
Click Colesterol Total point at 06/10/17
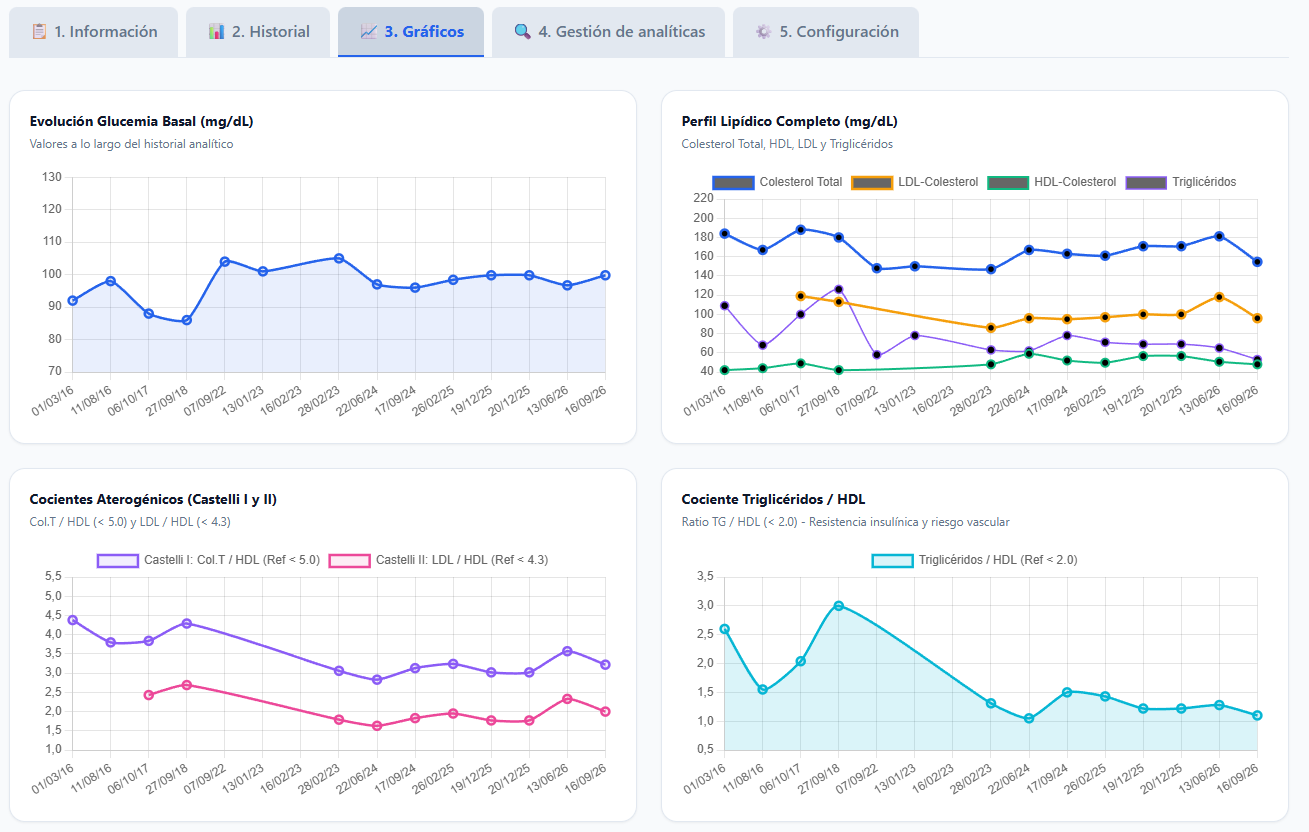pyautogui.click(x=800, y=229)
